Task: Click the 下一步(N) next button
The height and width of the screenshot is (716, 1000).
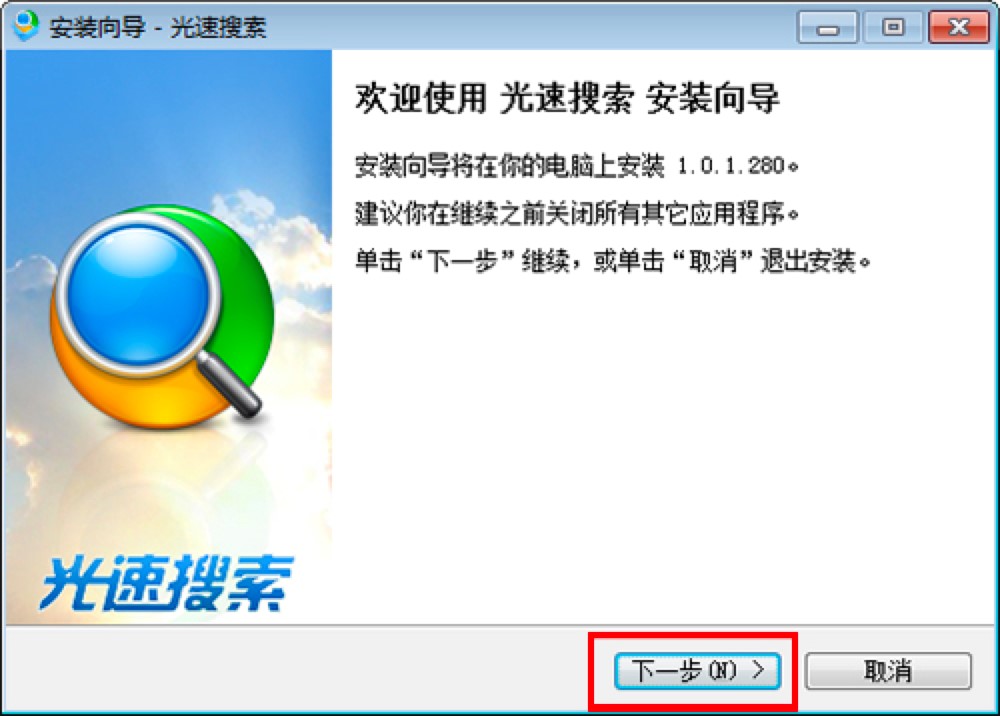Action: pos(697,671)
